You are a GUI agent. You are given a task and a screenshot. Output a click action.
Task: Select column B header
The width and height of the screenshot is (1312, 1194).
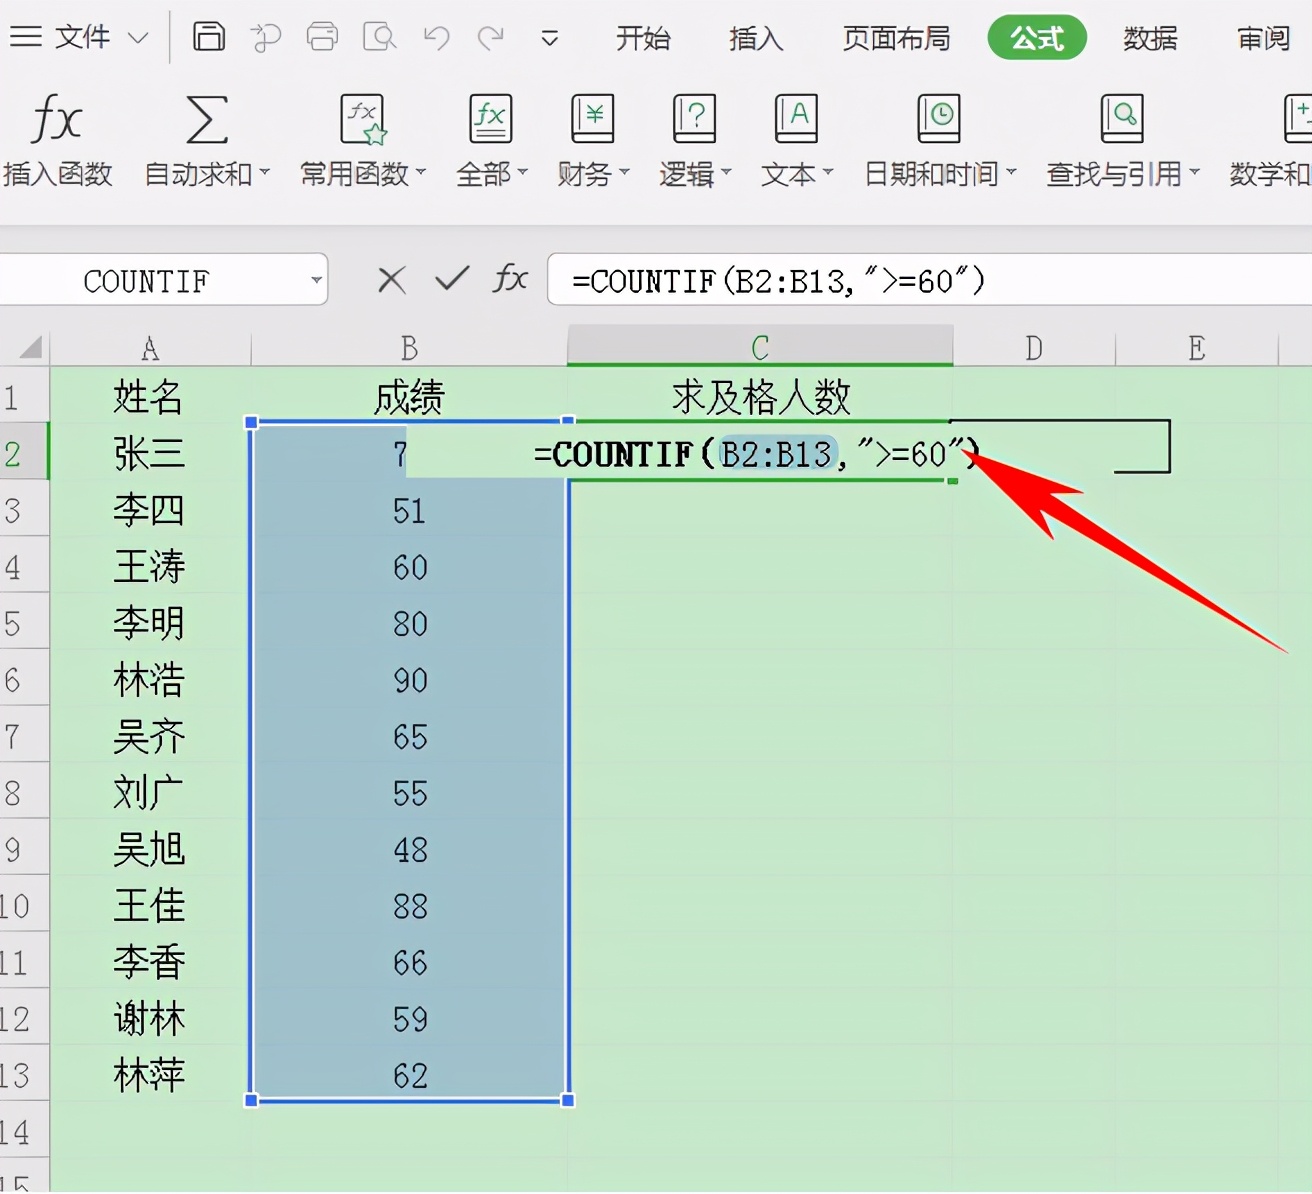click(x=409, y=347)
